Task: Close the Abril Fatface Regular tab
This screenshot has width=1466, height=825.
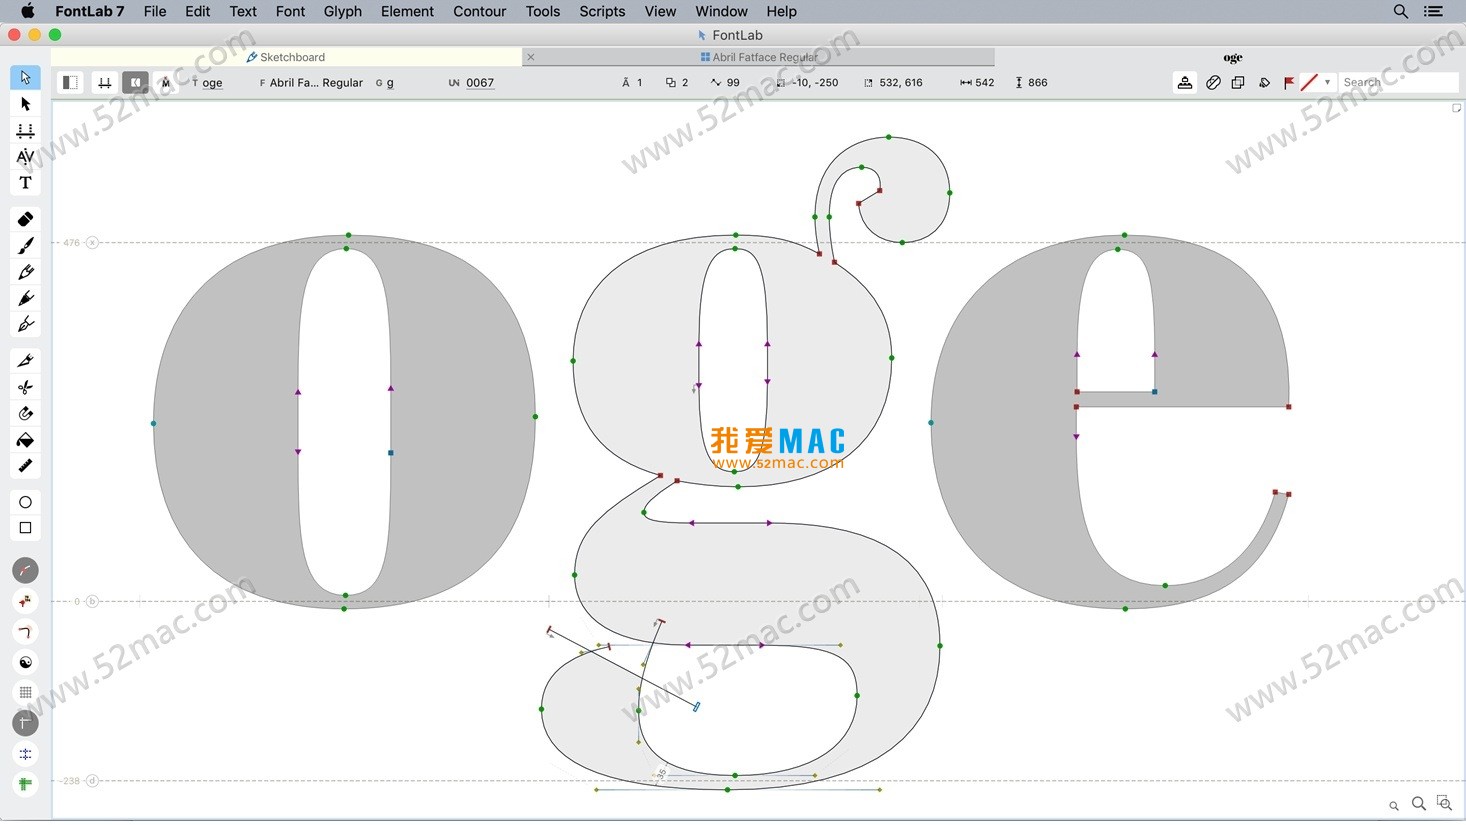Action: tap(531, 57)
